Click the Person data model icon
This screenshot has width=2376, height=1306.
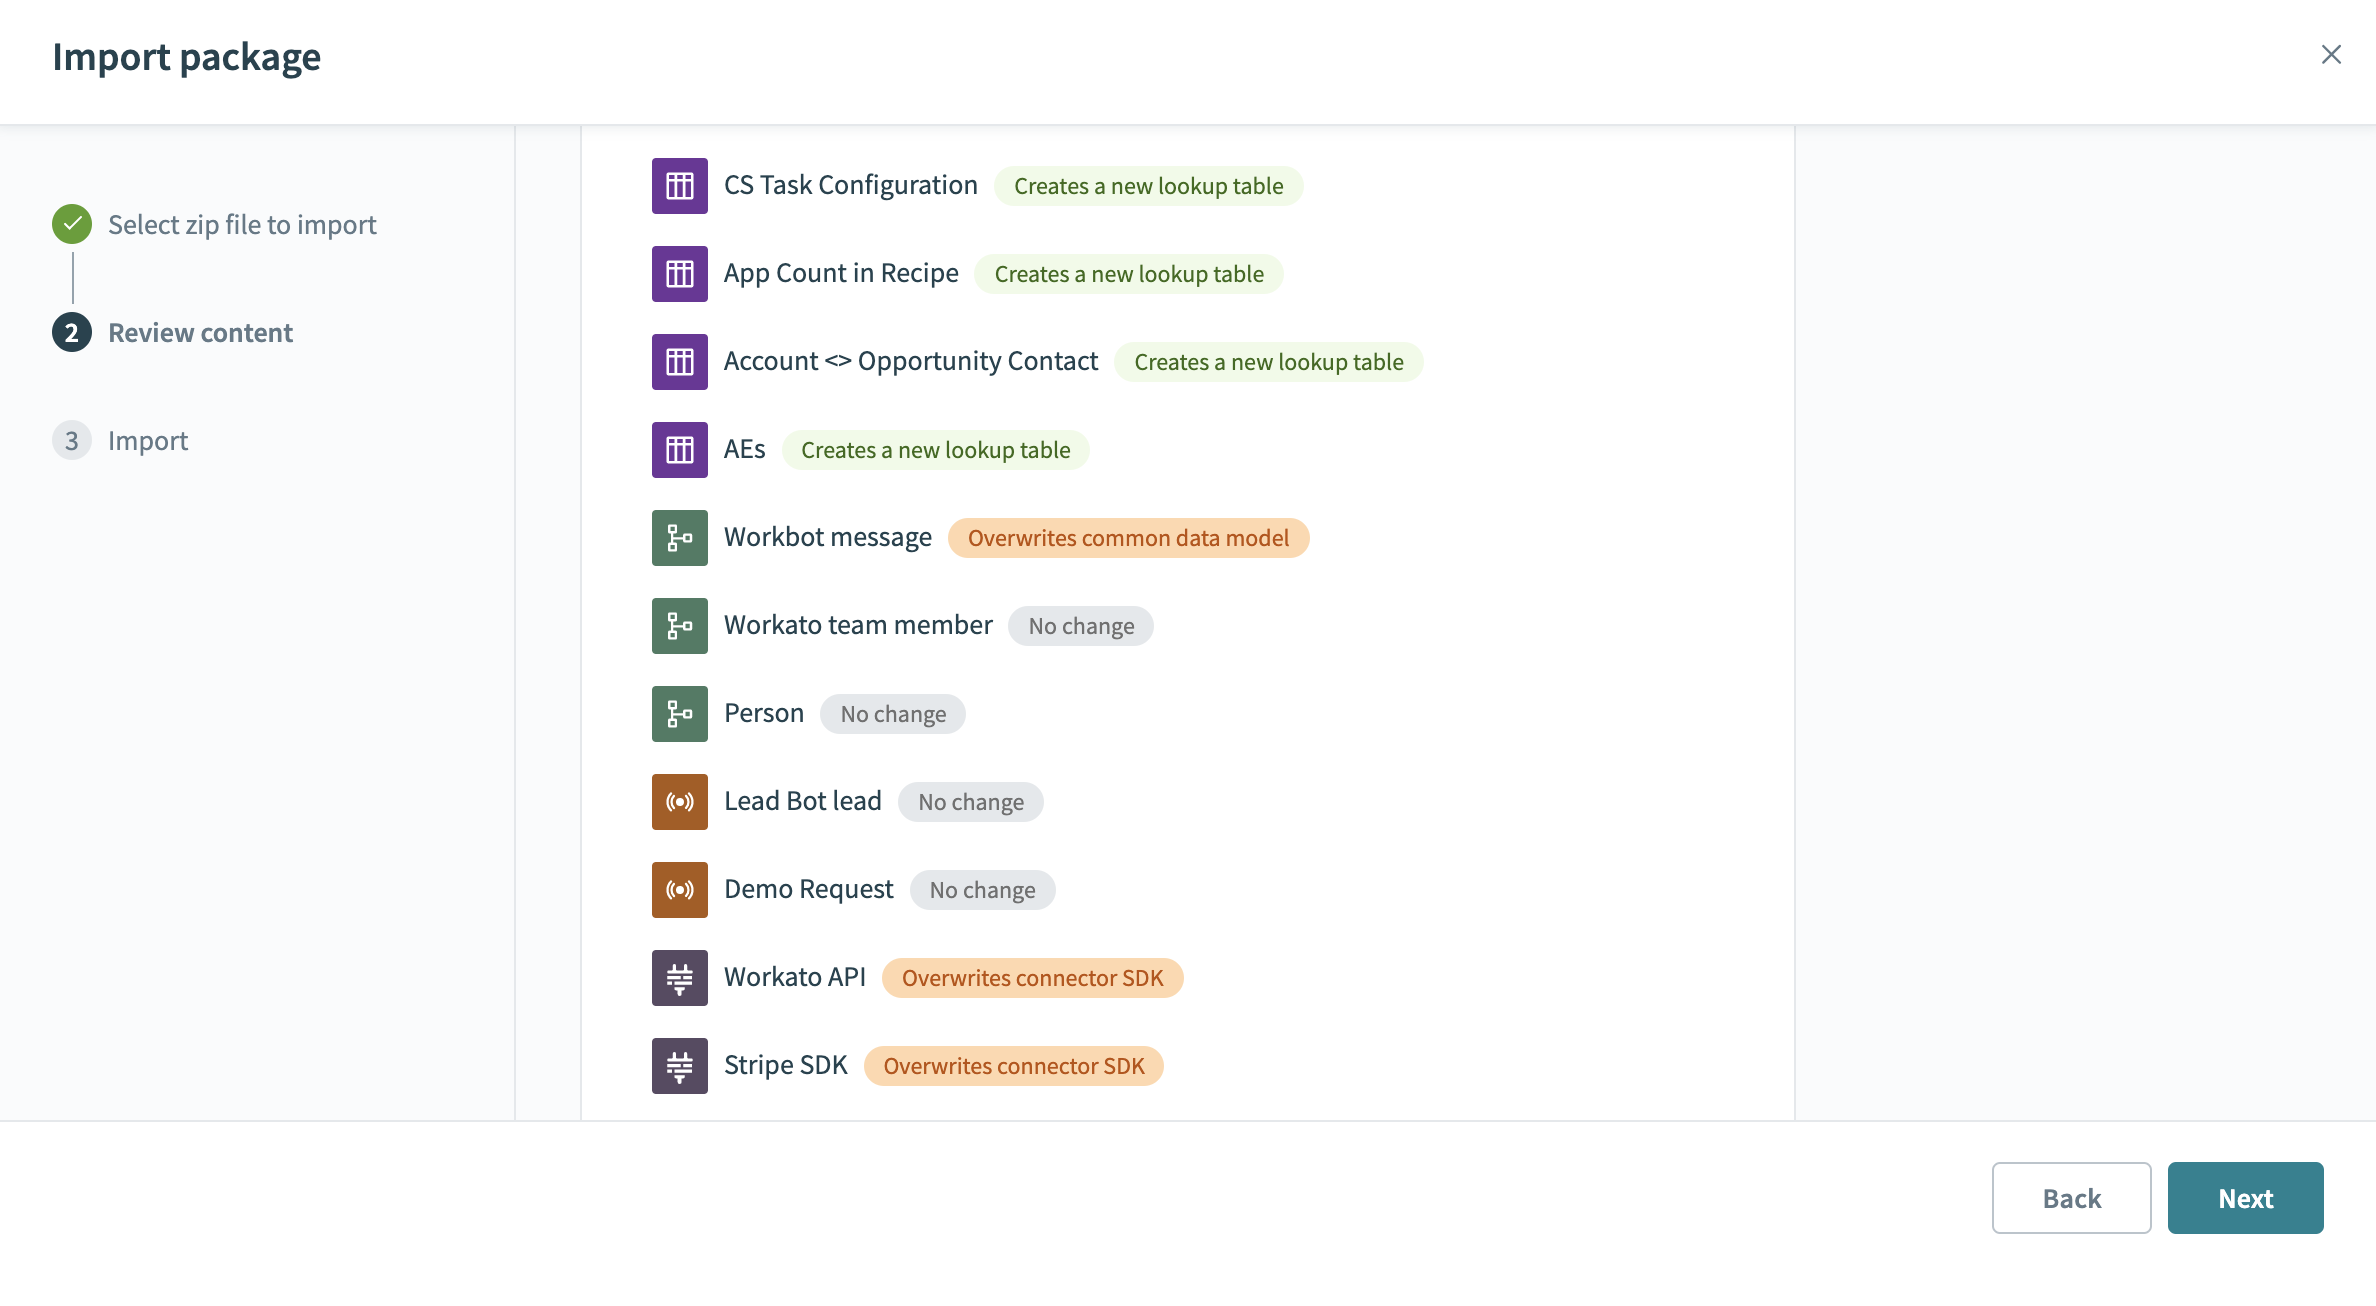tap(679, 714)
